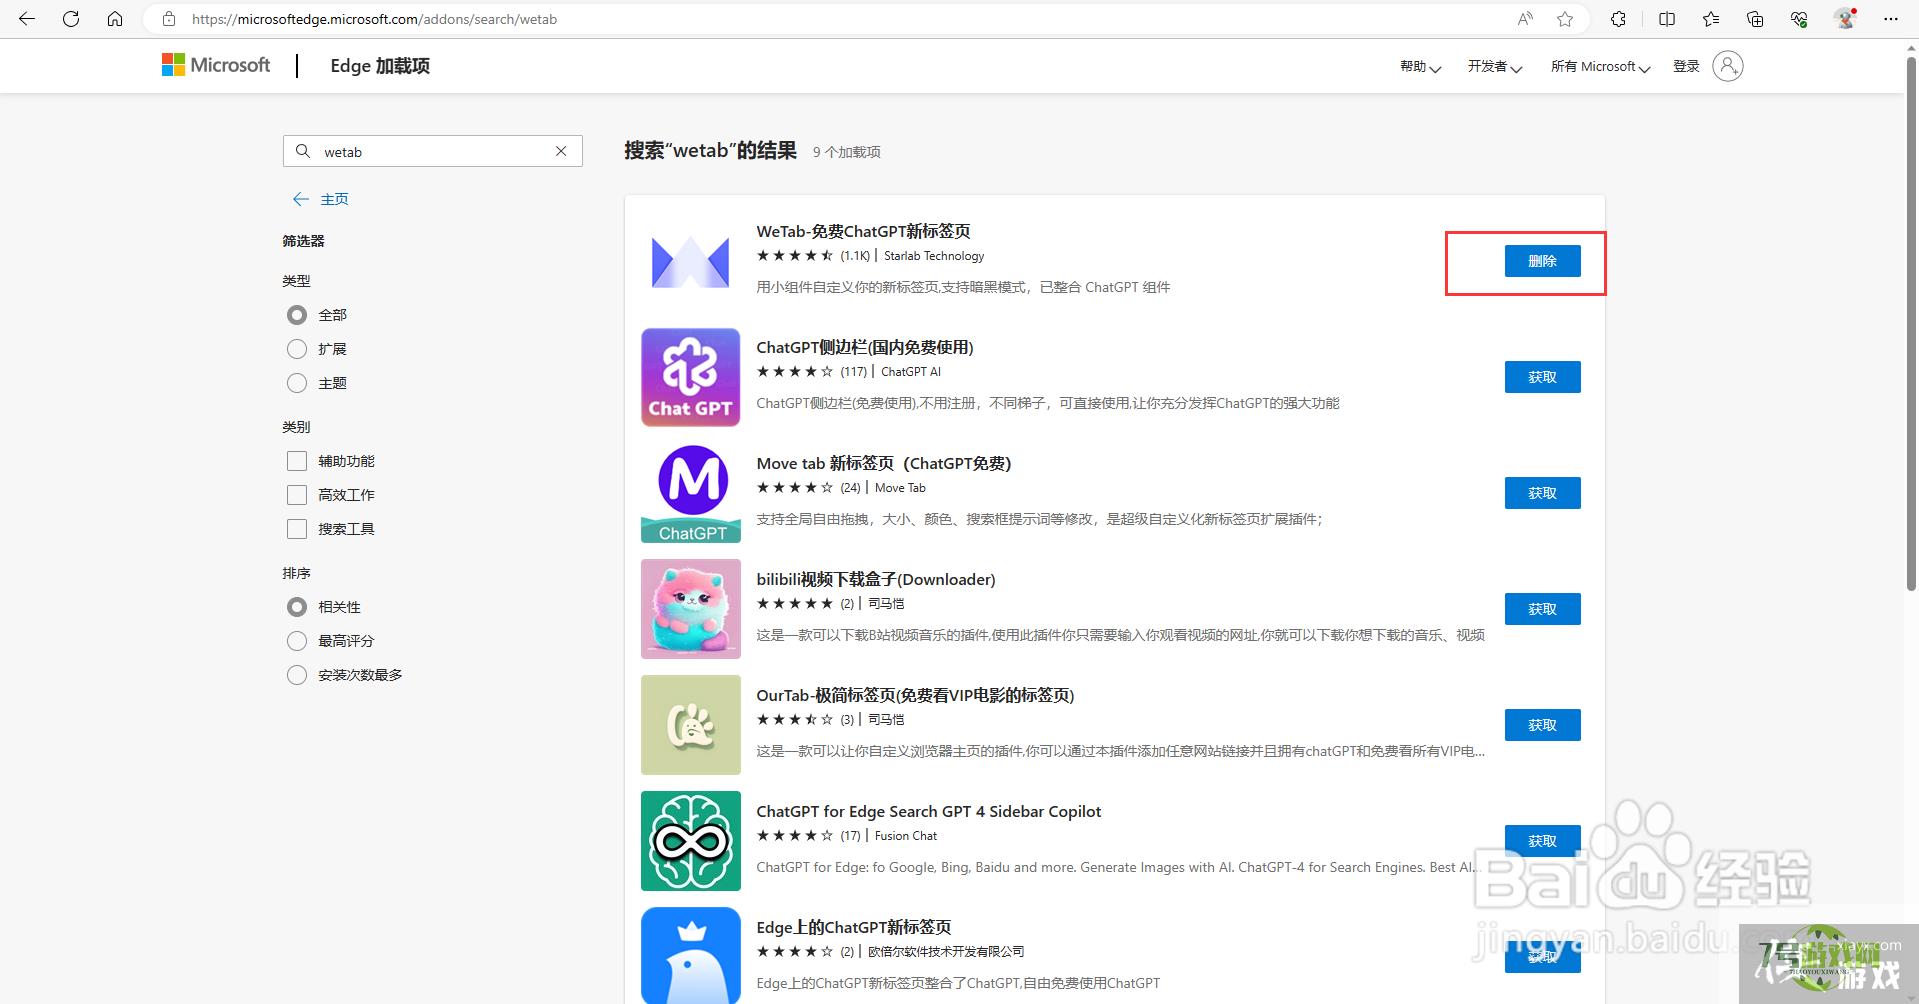Open the WeTab extension logo
1919x1004 pixels.
tap(690, 262)
